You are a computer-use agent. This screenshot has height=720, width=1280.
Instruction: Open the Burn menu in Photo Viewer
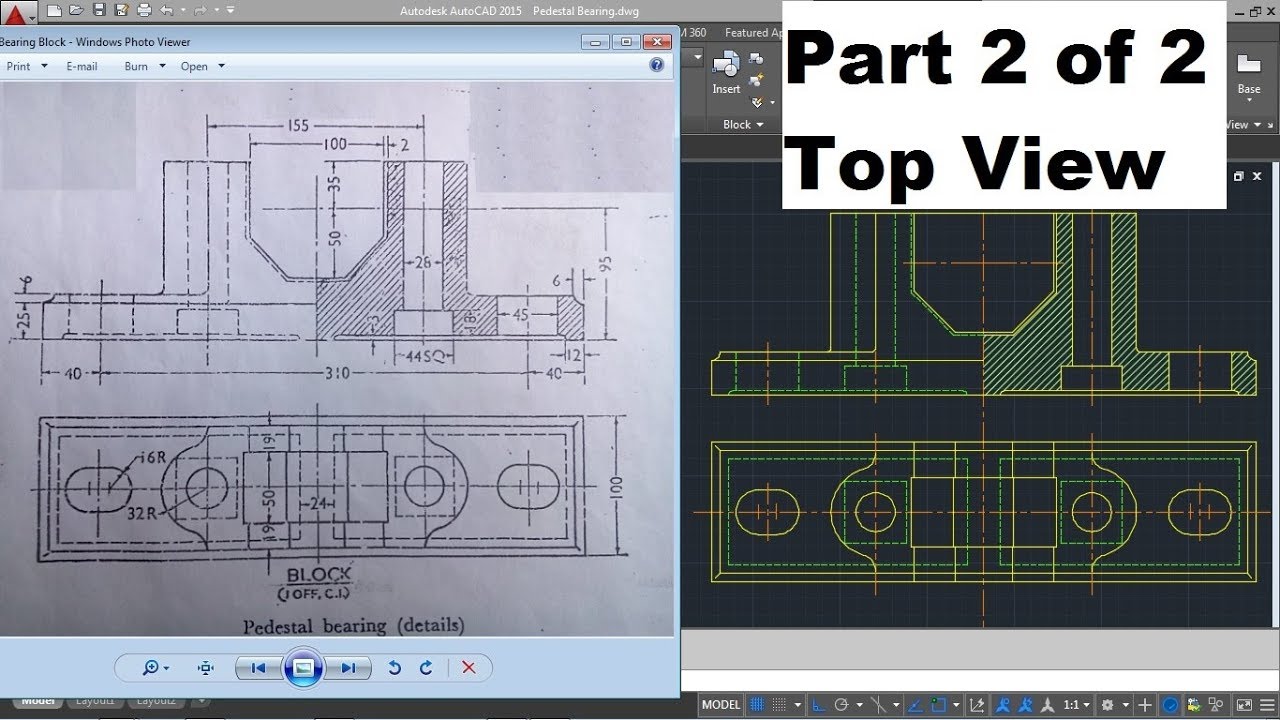click(x=142, y=66)
